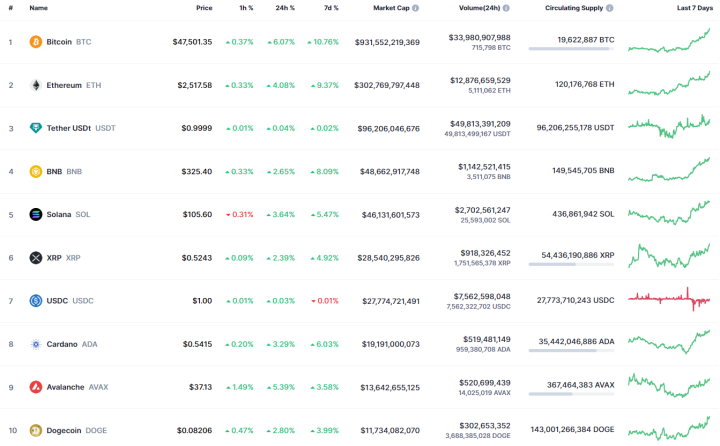Open the XRP name link
Image resolution: width=720 pixels, height=446 pixels.
coord(54,258)
